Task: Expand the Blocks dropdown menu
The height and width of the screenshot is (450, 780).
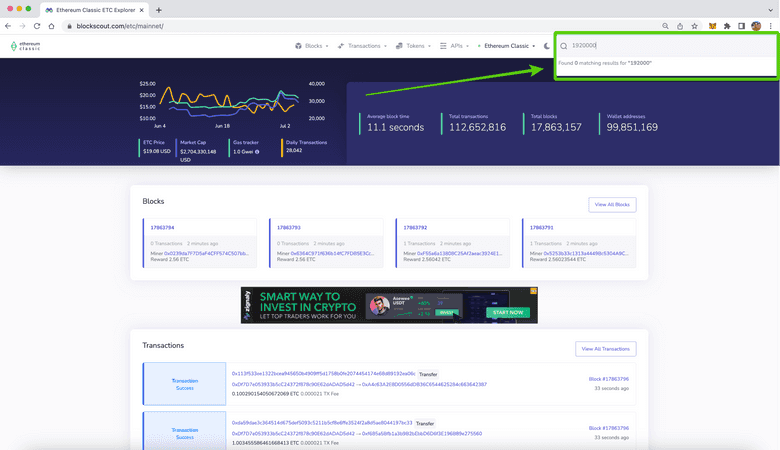Action: tap(313, 46)
